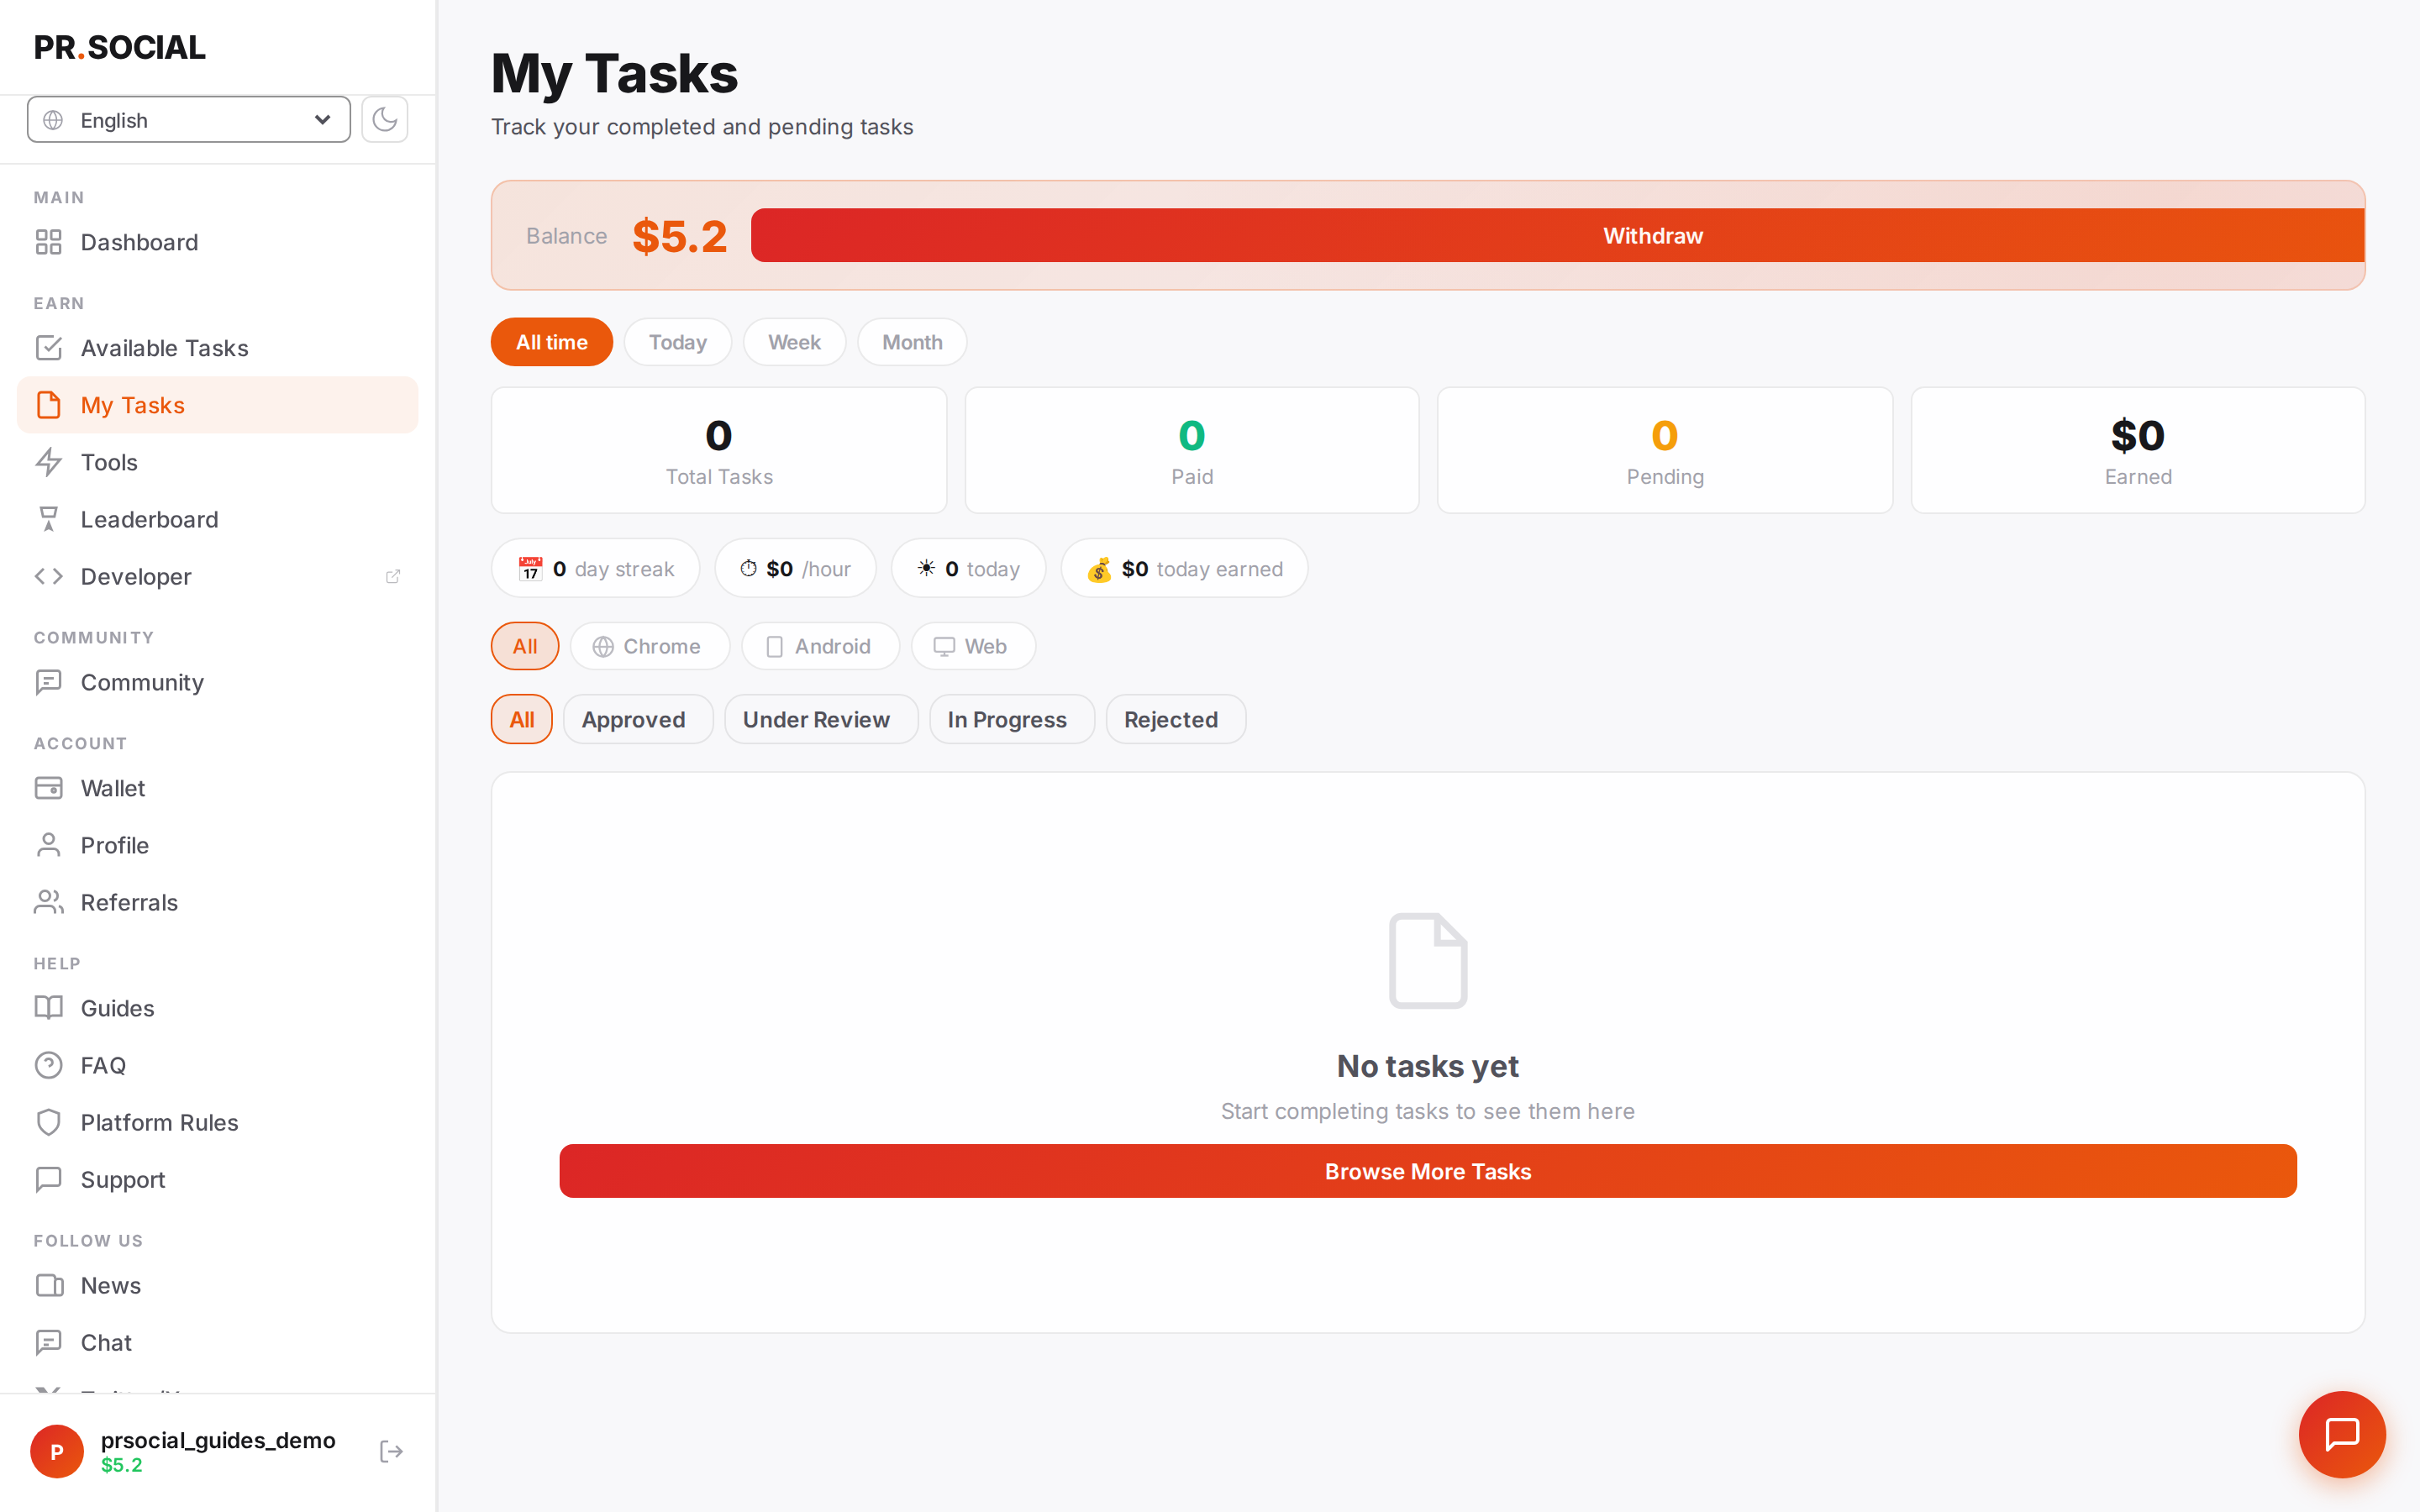Click the Leaderboard trophy icon

(48, 519)
